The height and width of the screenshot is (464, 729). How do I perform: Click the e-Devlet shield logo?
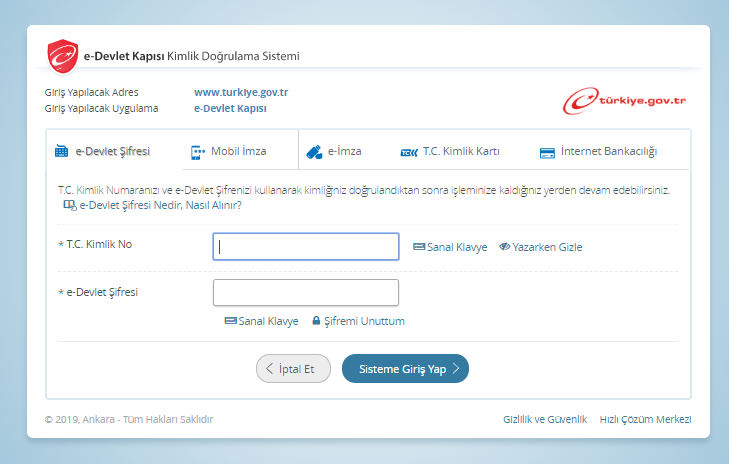click(x=63, y=54)
